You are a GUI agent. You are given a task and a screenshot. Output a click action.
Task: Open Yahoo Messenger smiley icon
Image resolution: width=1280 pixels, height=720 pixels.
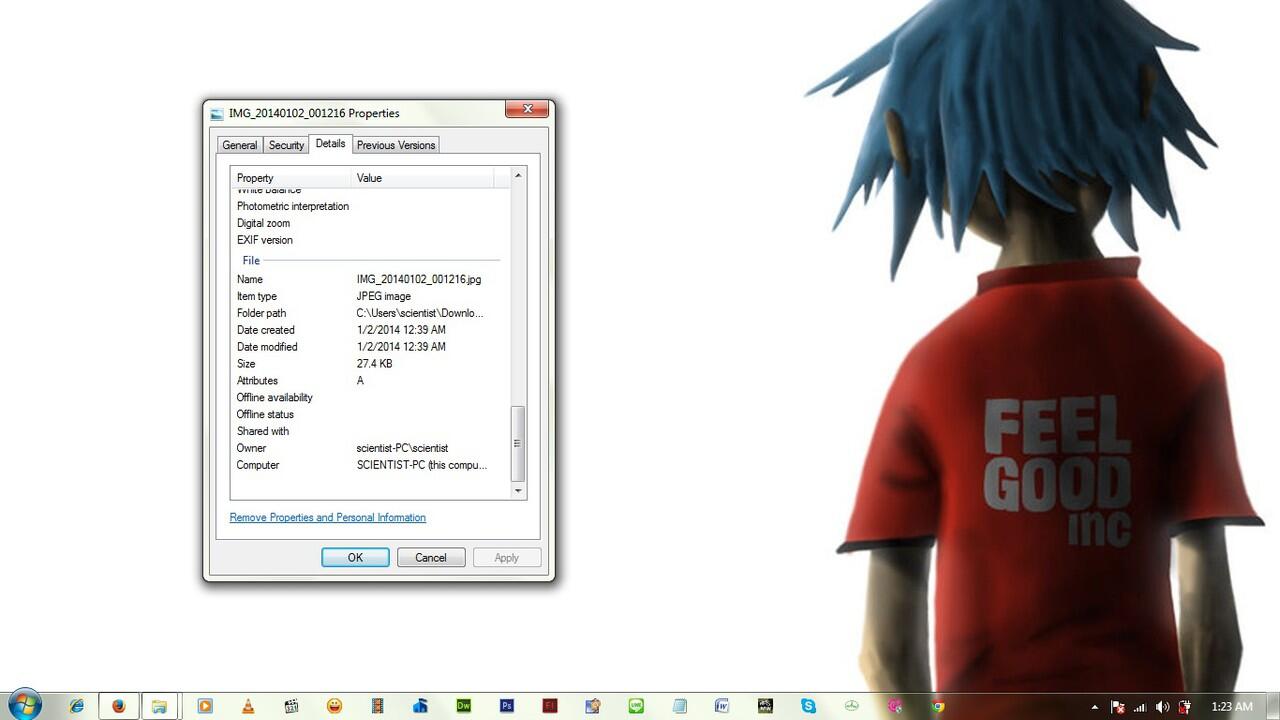[x=334, y=706]
